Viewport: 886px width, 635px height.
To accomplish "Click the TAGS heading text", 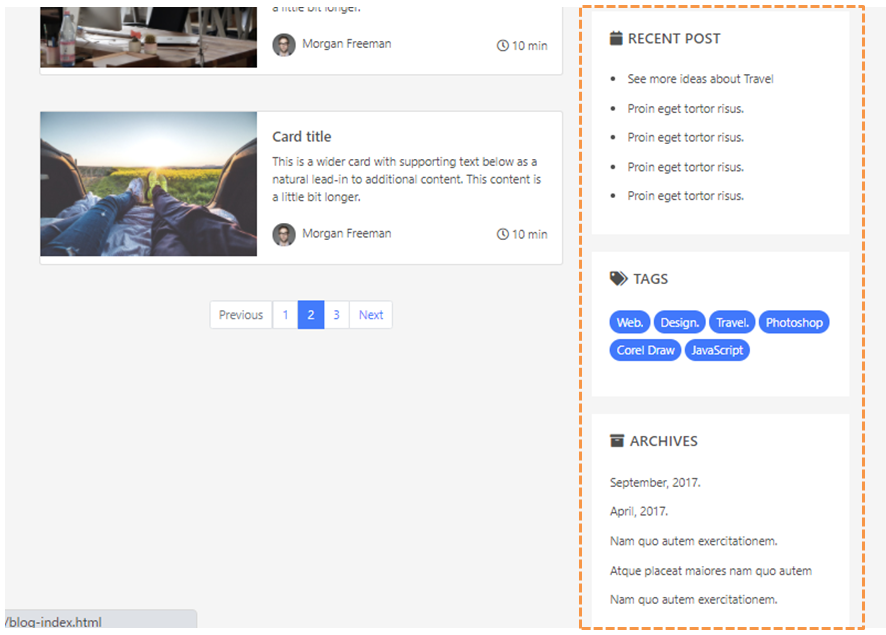I will (650, 279).
